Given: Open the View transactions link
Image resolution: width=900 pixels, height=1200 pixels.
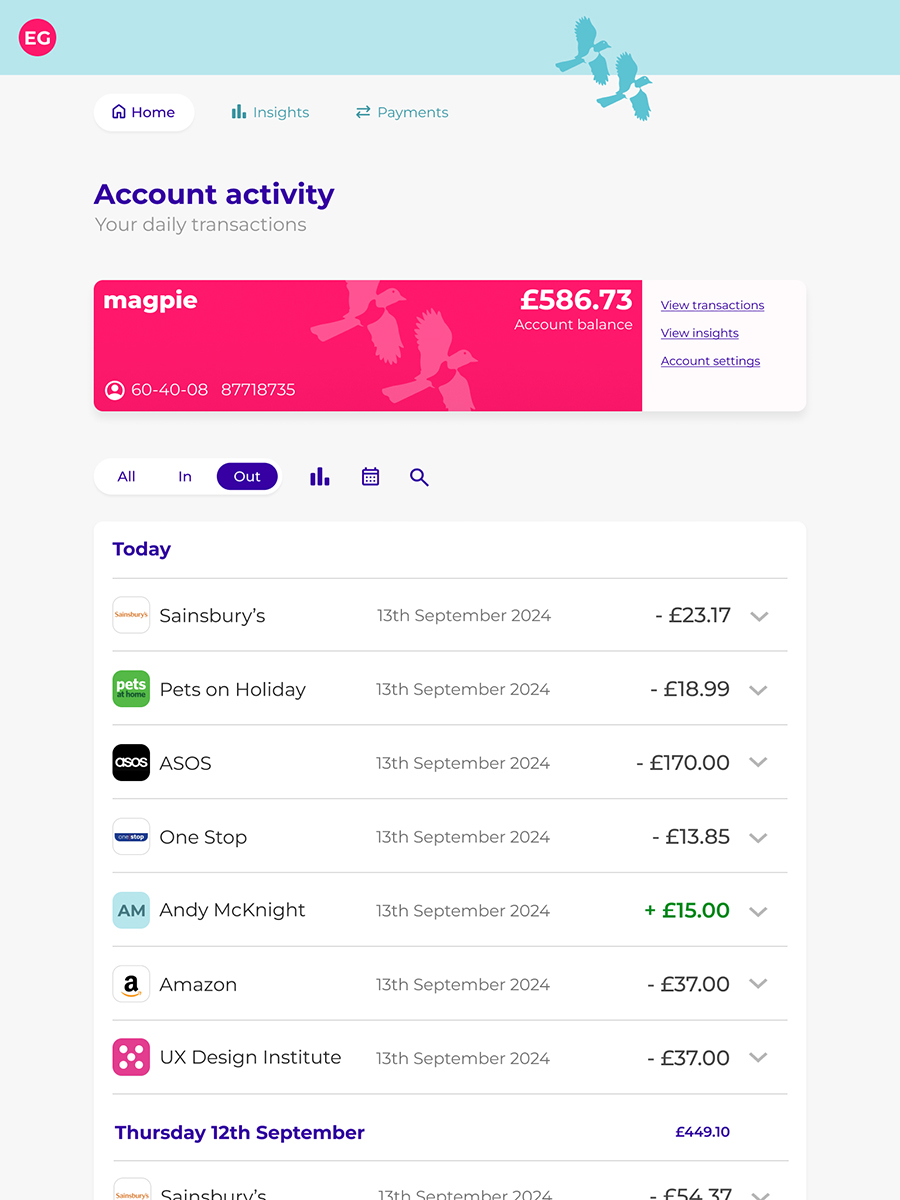Looking at the screenshot, I should click(712, 305).
